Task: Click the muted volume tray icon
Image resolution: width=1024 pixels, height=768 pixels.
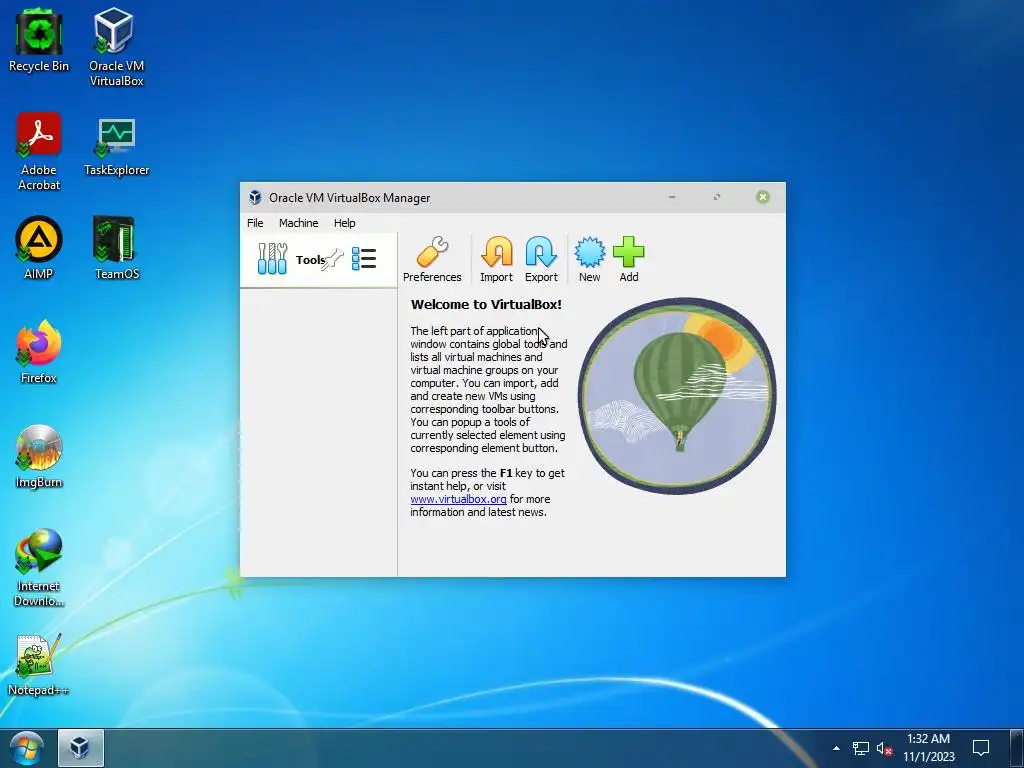Action: 884,748
